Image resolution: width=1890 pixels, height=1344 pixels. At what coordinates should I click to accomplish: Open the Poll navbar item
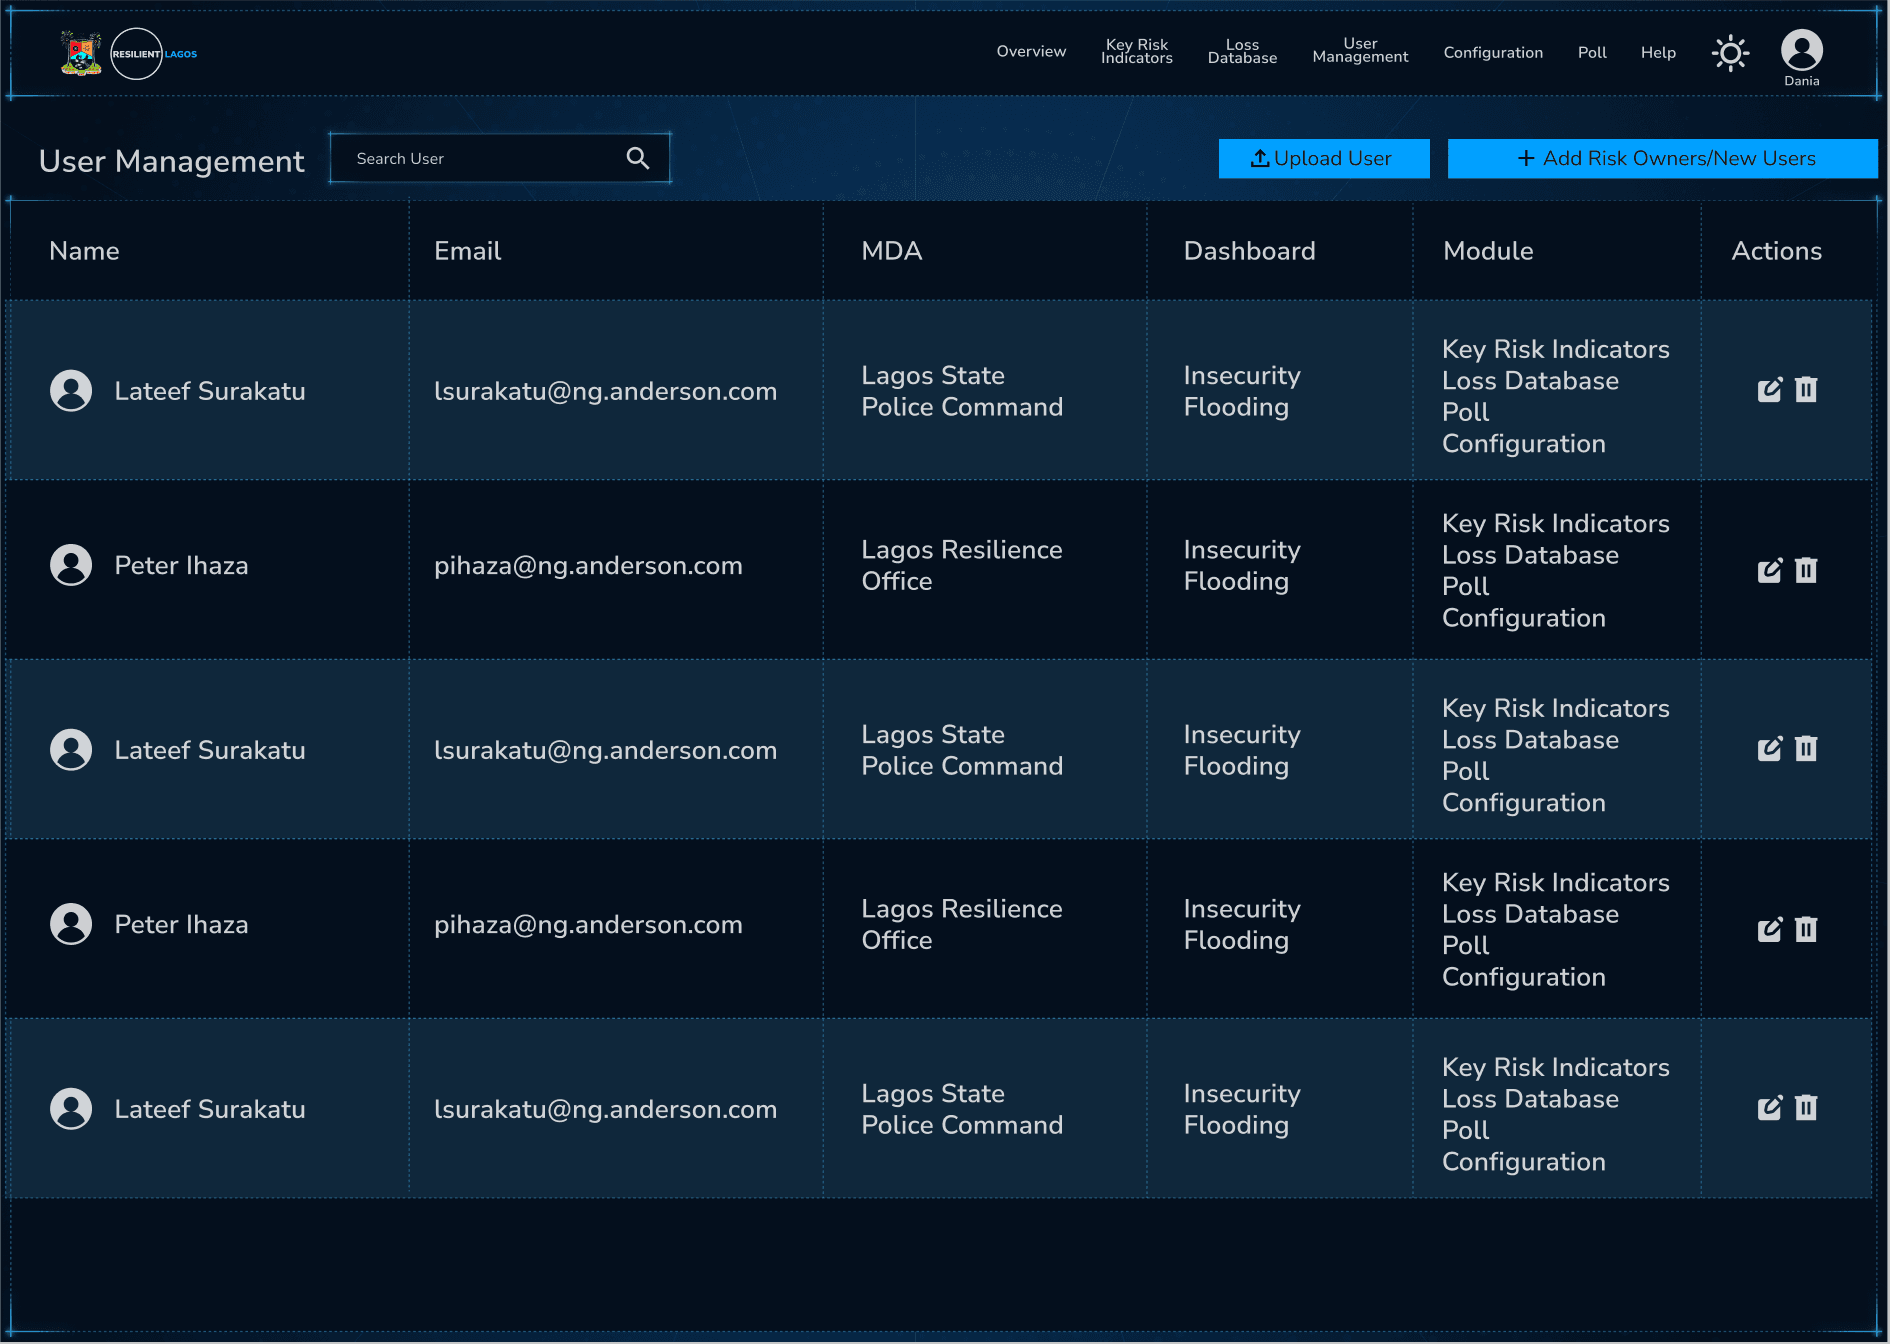click(1592, 53)
